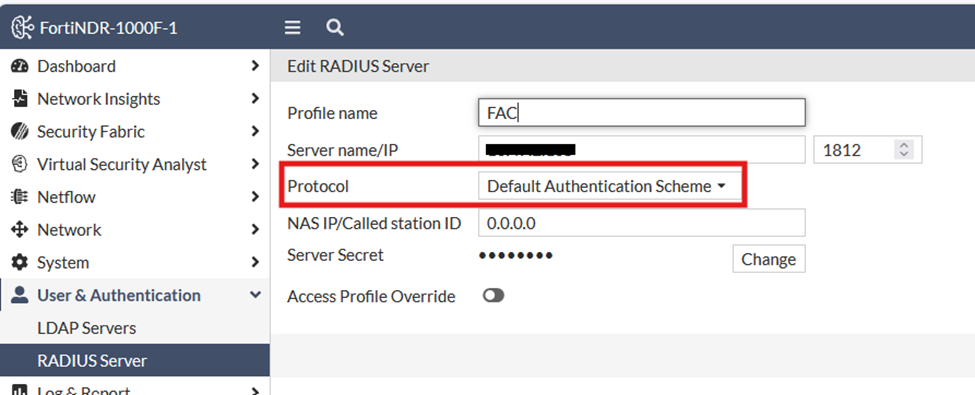This screenshot has height=395, width=975.
Task: Expand System menu chevron
Action: 255,262
